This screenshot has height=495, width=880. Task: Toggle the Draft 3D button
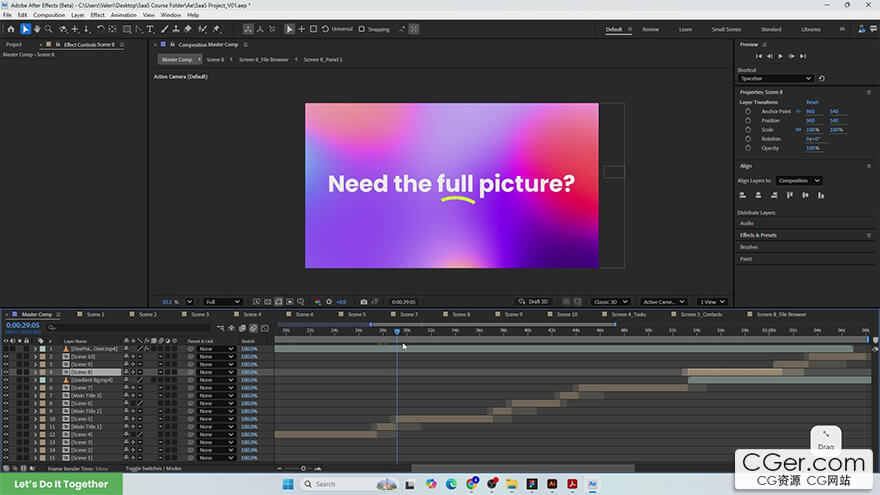533,302
